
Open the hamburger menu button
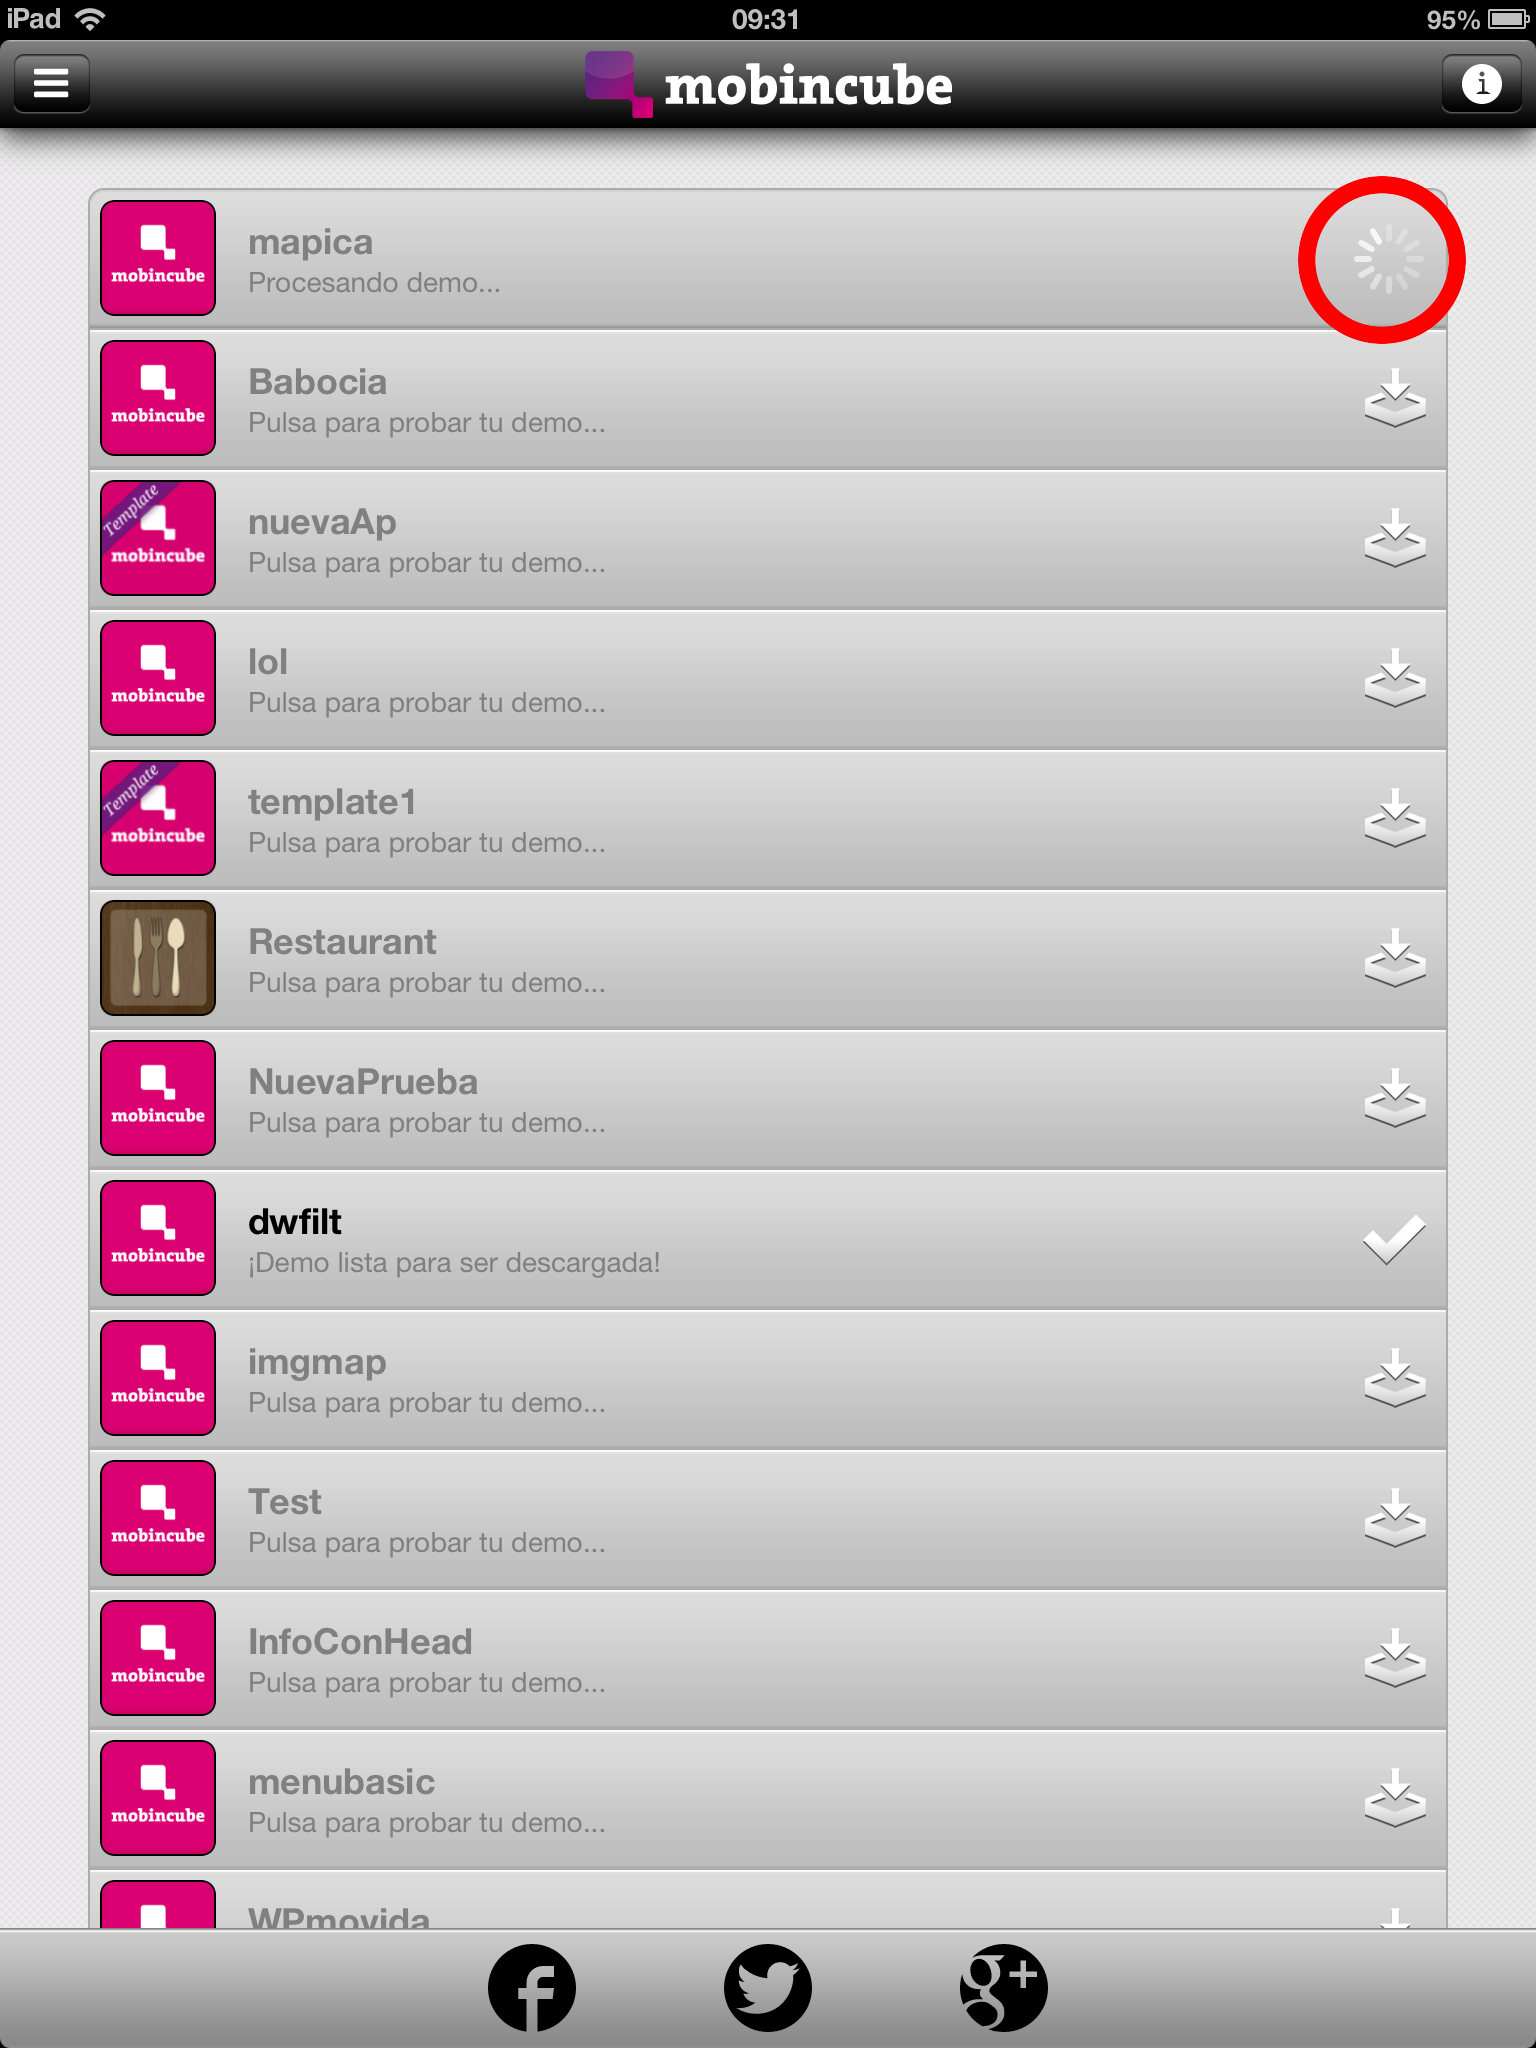click(52, 83)
